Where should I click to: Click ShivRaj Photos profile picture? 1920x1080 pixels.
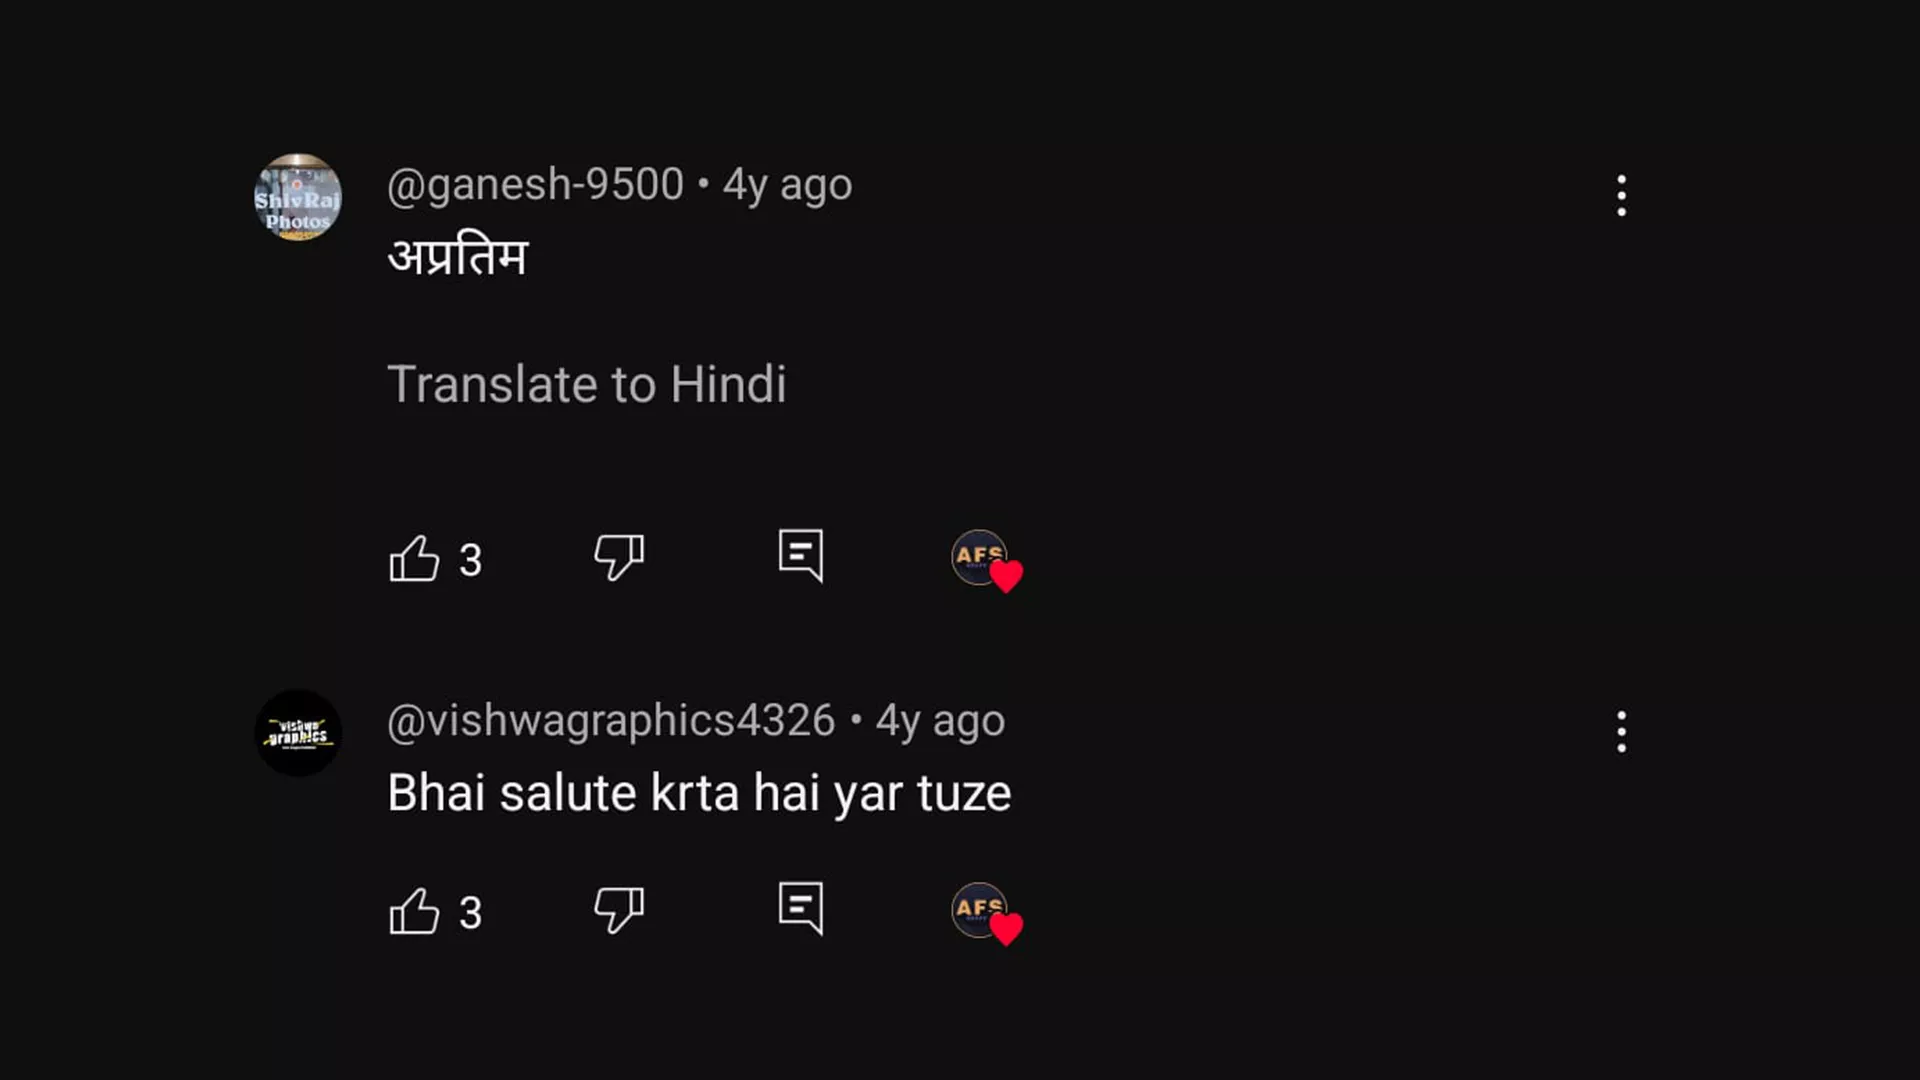(x=298, y=197)
